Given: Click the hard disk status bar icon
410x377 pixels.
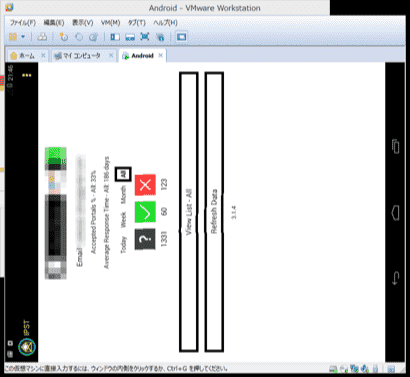Looking at the screenshot, I should click(x=333, y=369).
